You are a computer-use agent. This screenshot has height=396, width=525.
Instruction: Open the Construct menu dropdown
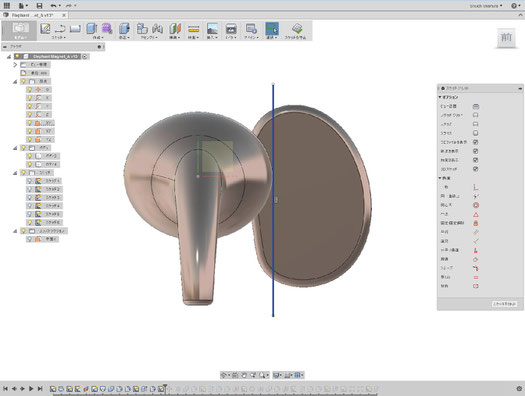175,37
